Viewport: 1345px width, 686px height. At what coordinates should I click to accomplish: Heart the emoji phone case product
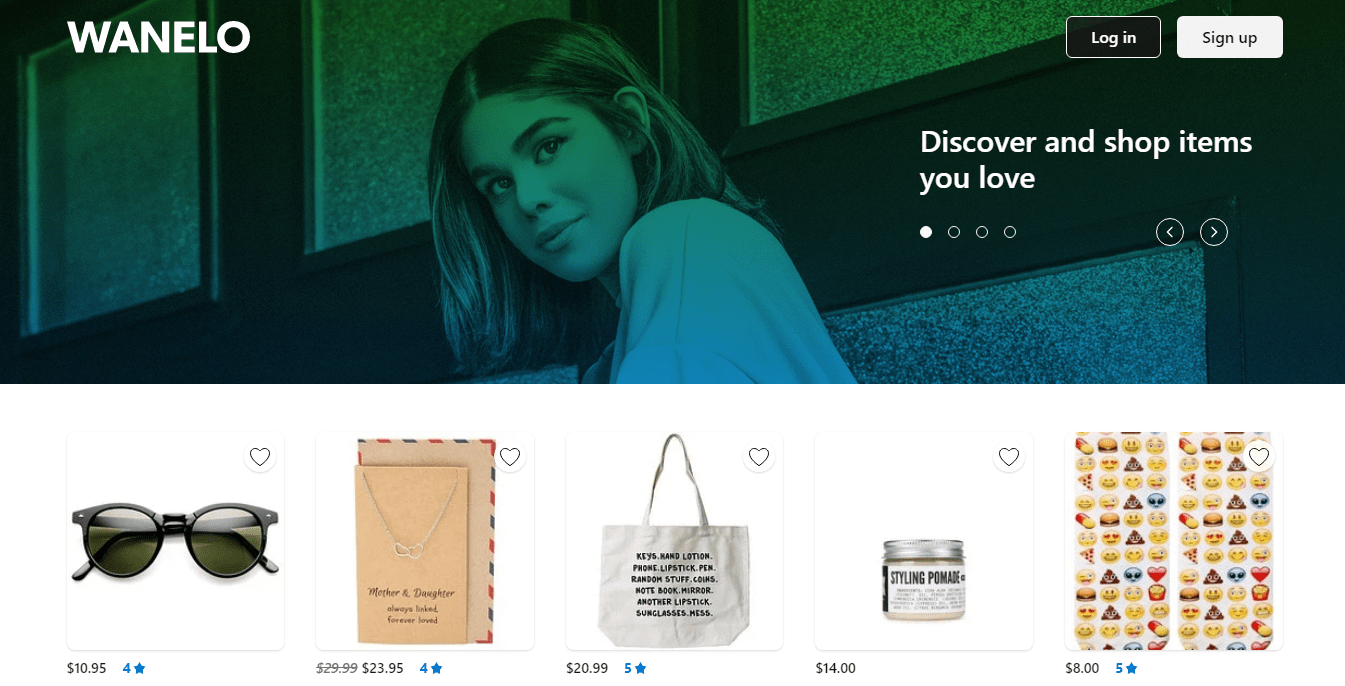point(1259,457)
